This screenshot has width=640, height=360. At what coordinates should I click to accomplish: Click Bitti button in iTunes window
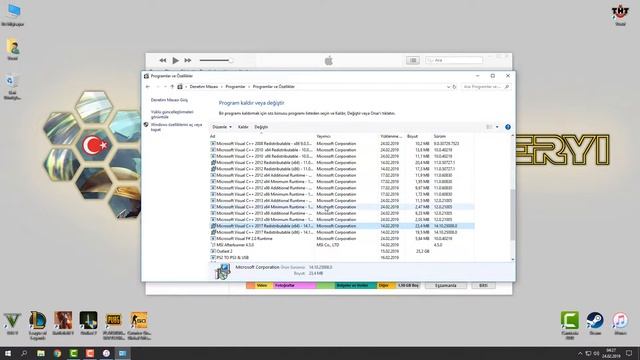click(483, 285)
